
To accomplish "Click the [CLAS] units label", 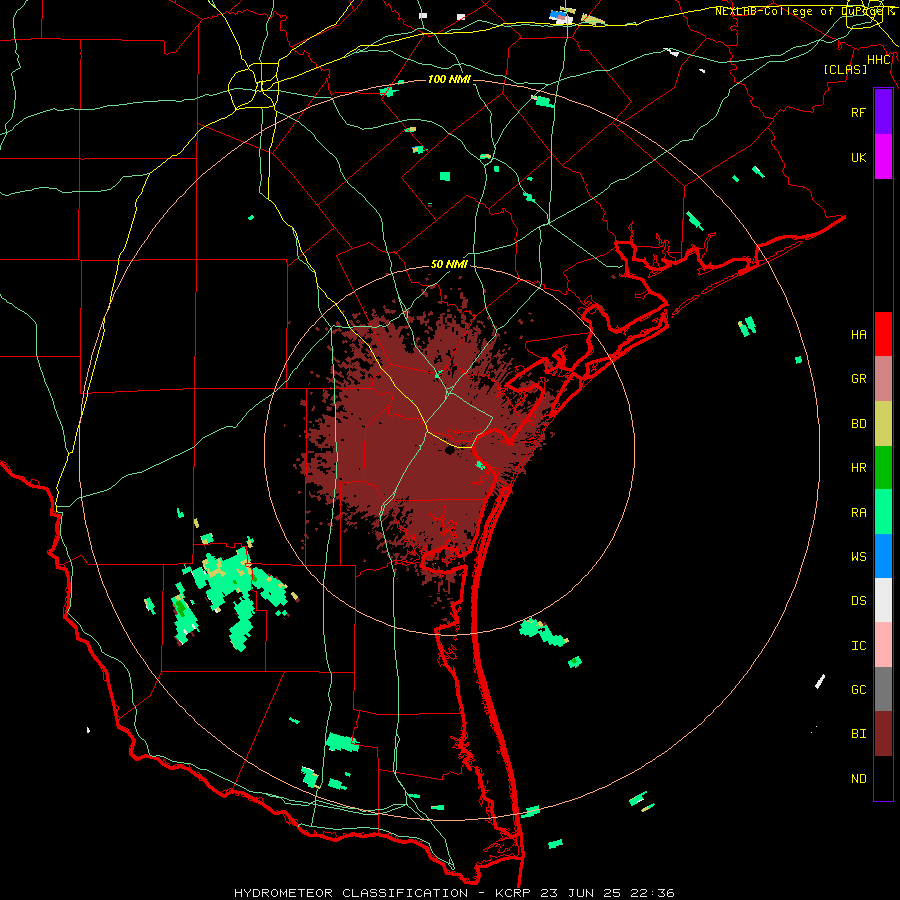I will click(845, 69).
